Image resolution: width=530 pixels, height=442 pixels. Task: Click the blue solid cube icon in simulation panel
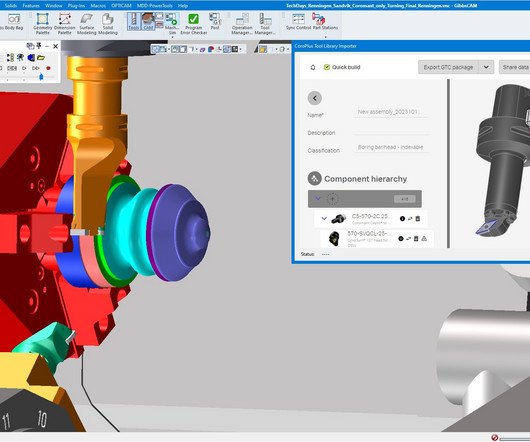31,58
